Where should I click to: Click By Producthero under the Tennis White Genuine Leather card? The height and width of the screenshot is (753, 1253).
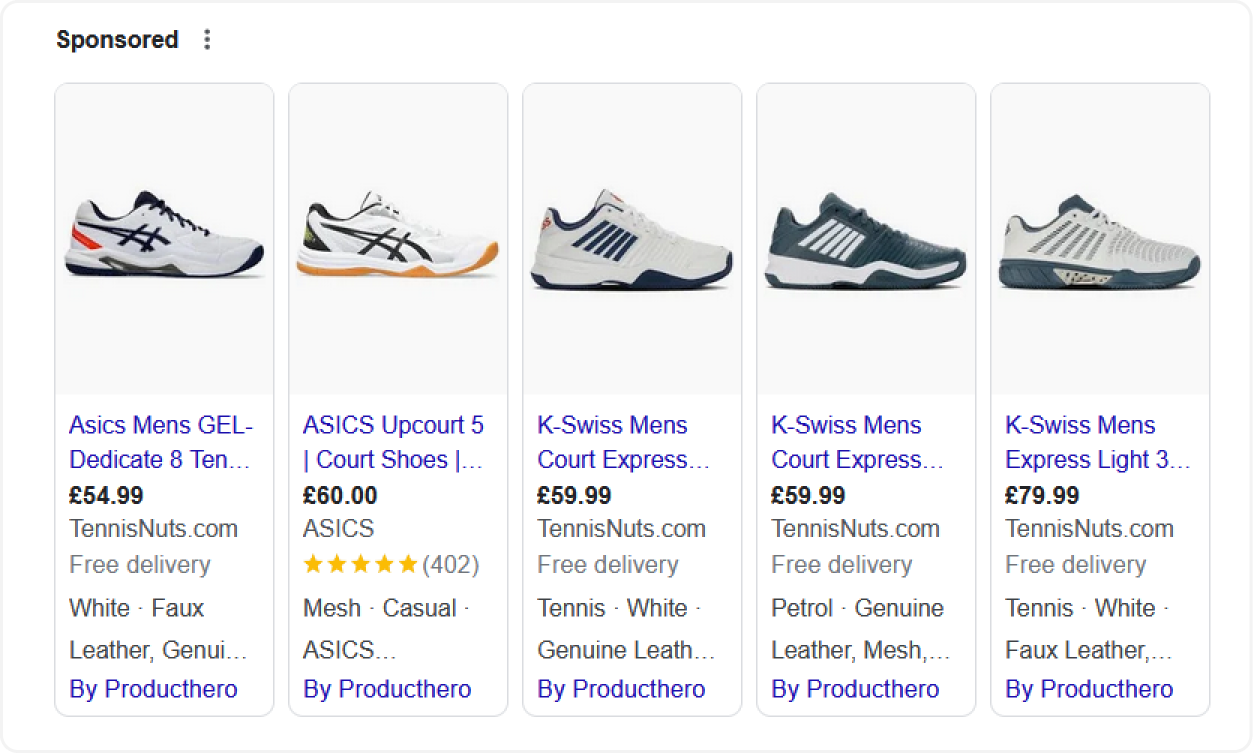coord(621,689)
